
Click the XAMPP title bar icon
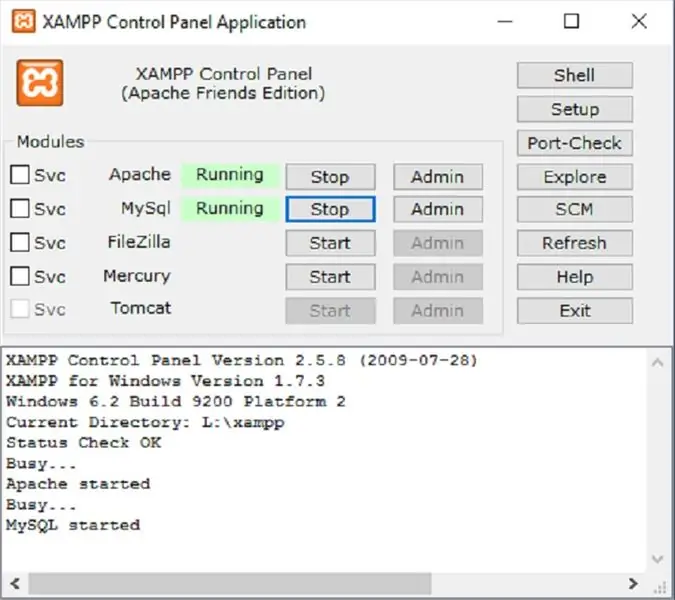coord(23,21)
